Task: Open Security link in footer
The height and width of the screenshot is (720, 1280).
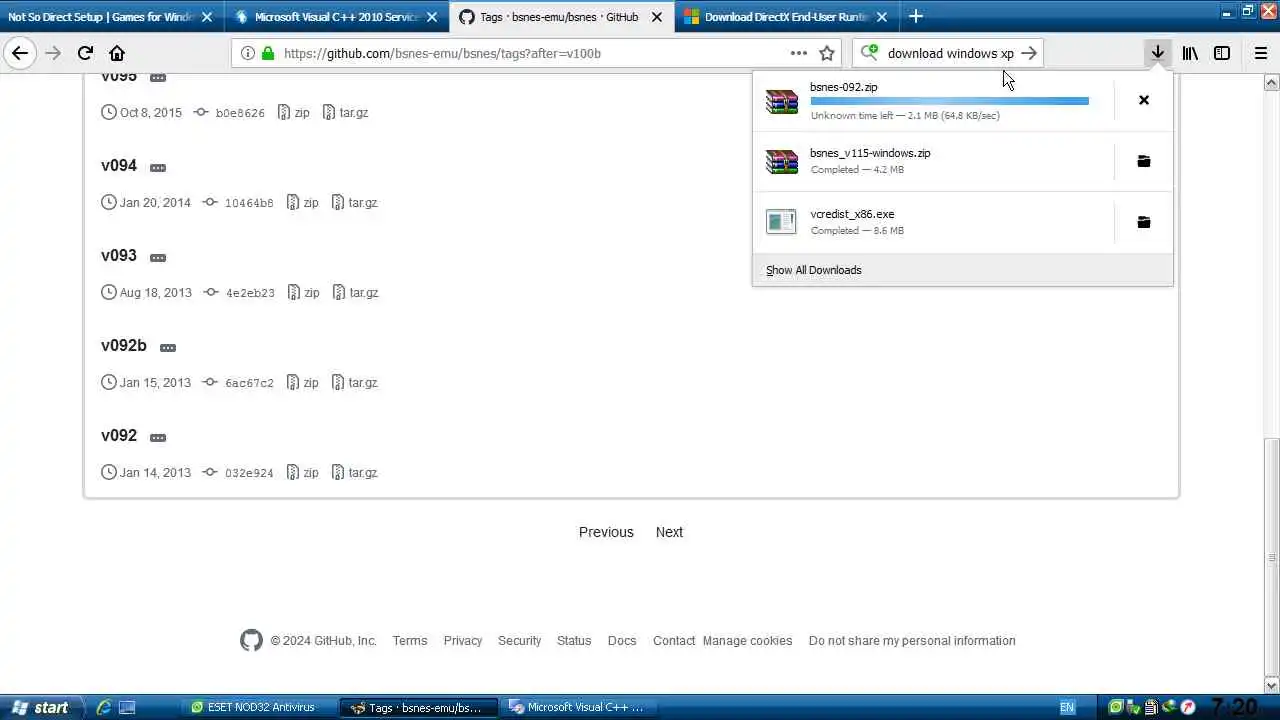Action: (x=520, y=640)
